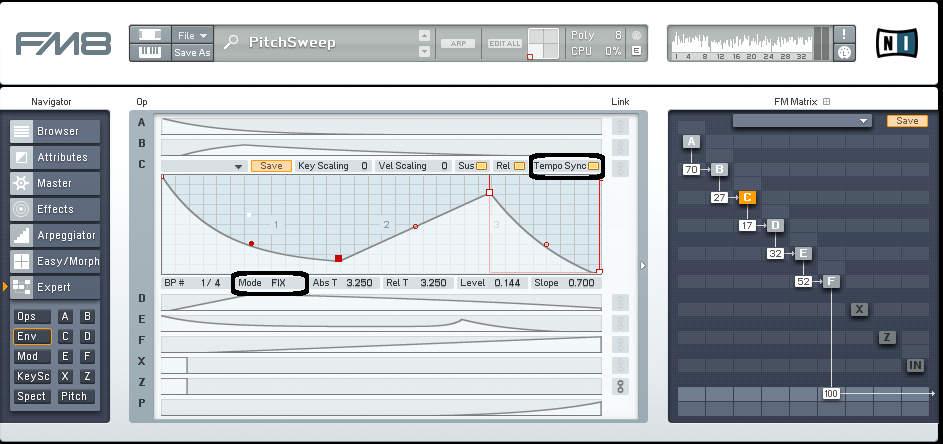This screenshot has height=444, width=943.
Task: Click the hollow square breakpoint at envelope peak
Action: coord(490,193)
